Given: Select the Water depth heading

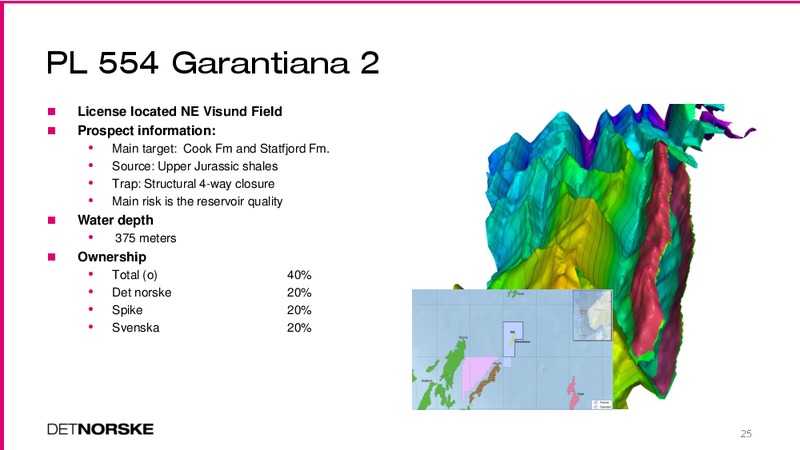Looking at the screenshot, I should (115, 220).
